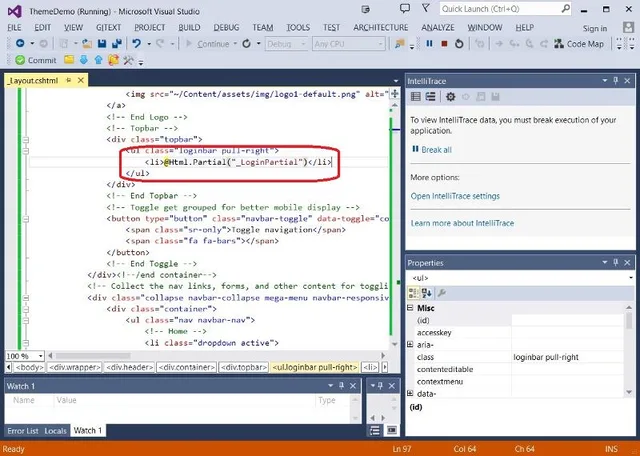
Task: Click the Navigate Backward arrow icon
Action: pos(20,43)
